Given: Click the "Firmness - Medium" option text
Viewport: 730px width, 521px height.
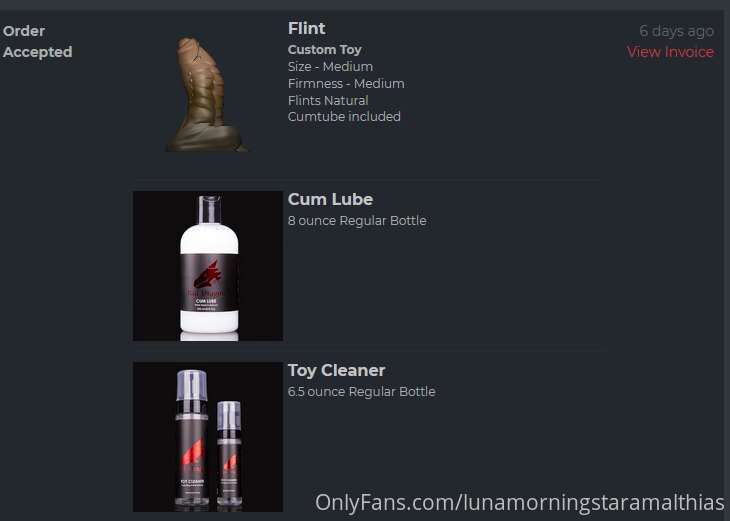Looking at the screenshot, I should coord(346,83).
